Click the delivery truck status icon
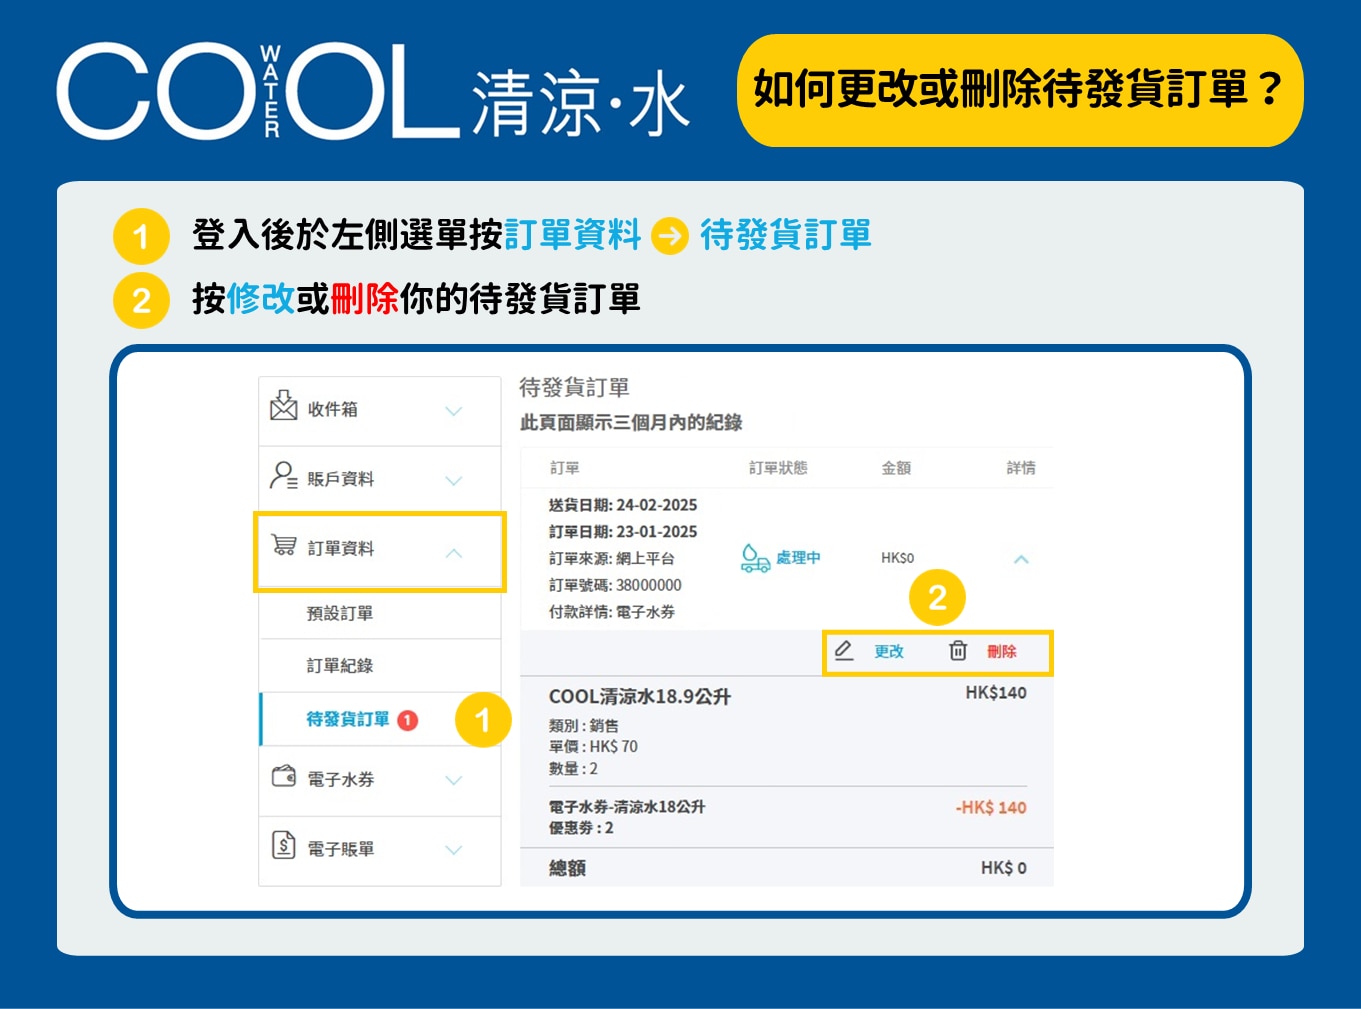 click(x=754, y=558)
